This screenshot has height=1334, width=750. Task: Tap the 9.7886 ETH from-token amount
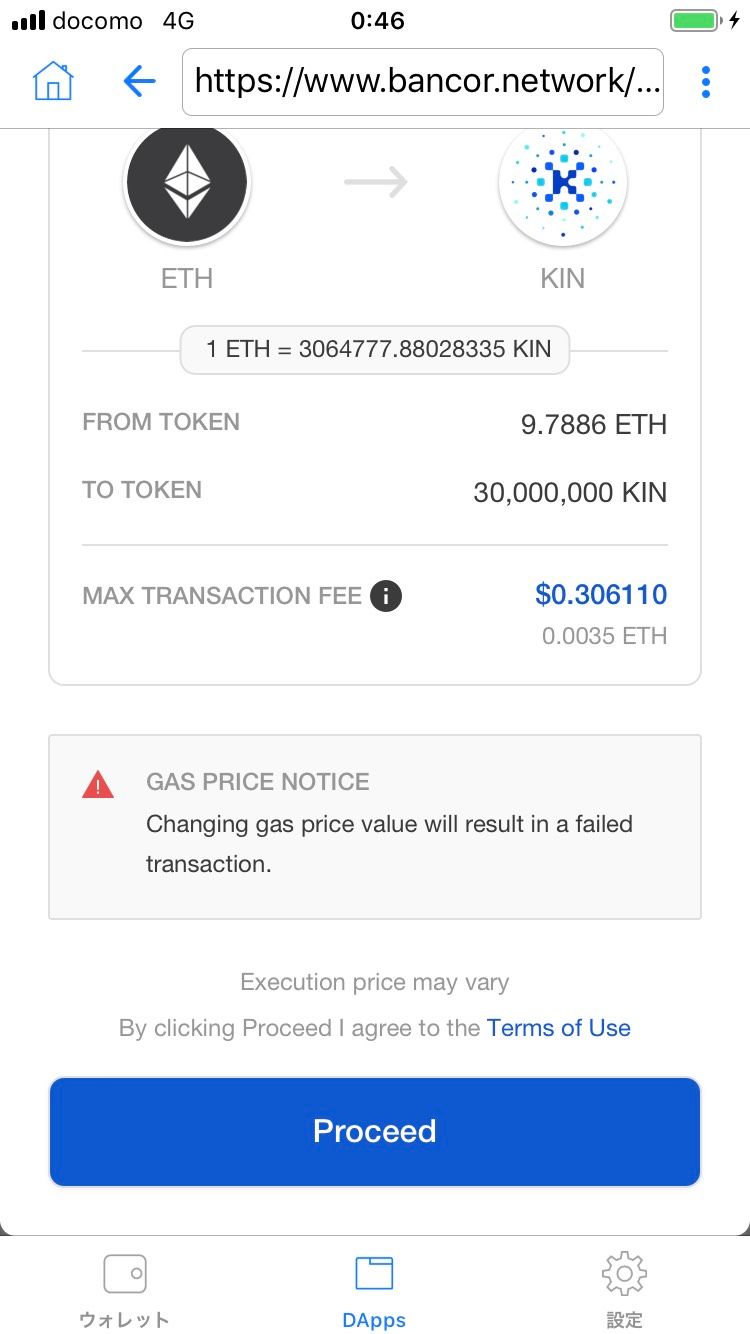click(593, 424)
